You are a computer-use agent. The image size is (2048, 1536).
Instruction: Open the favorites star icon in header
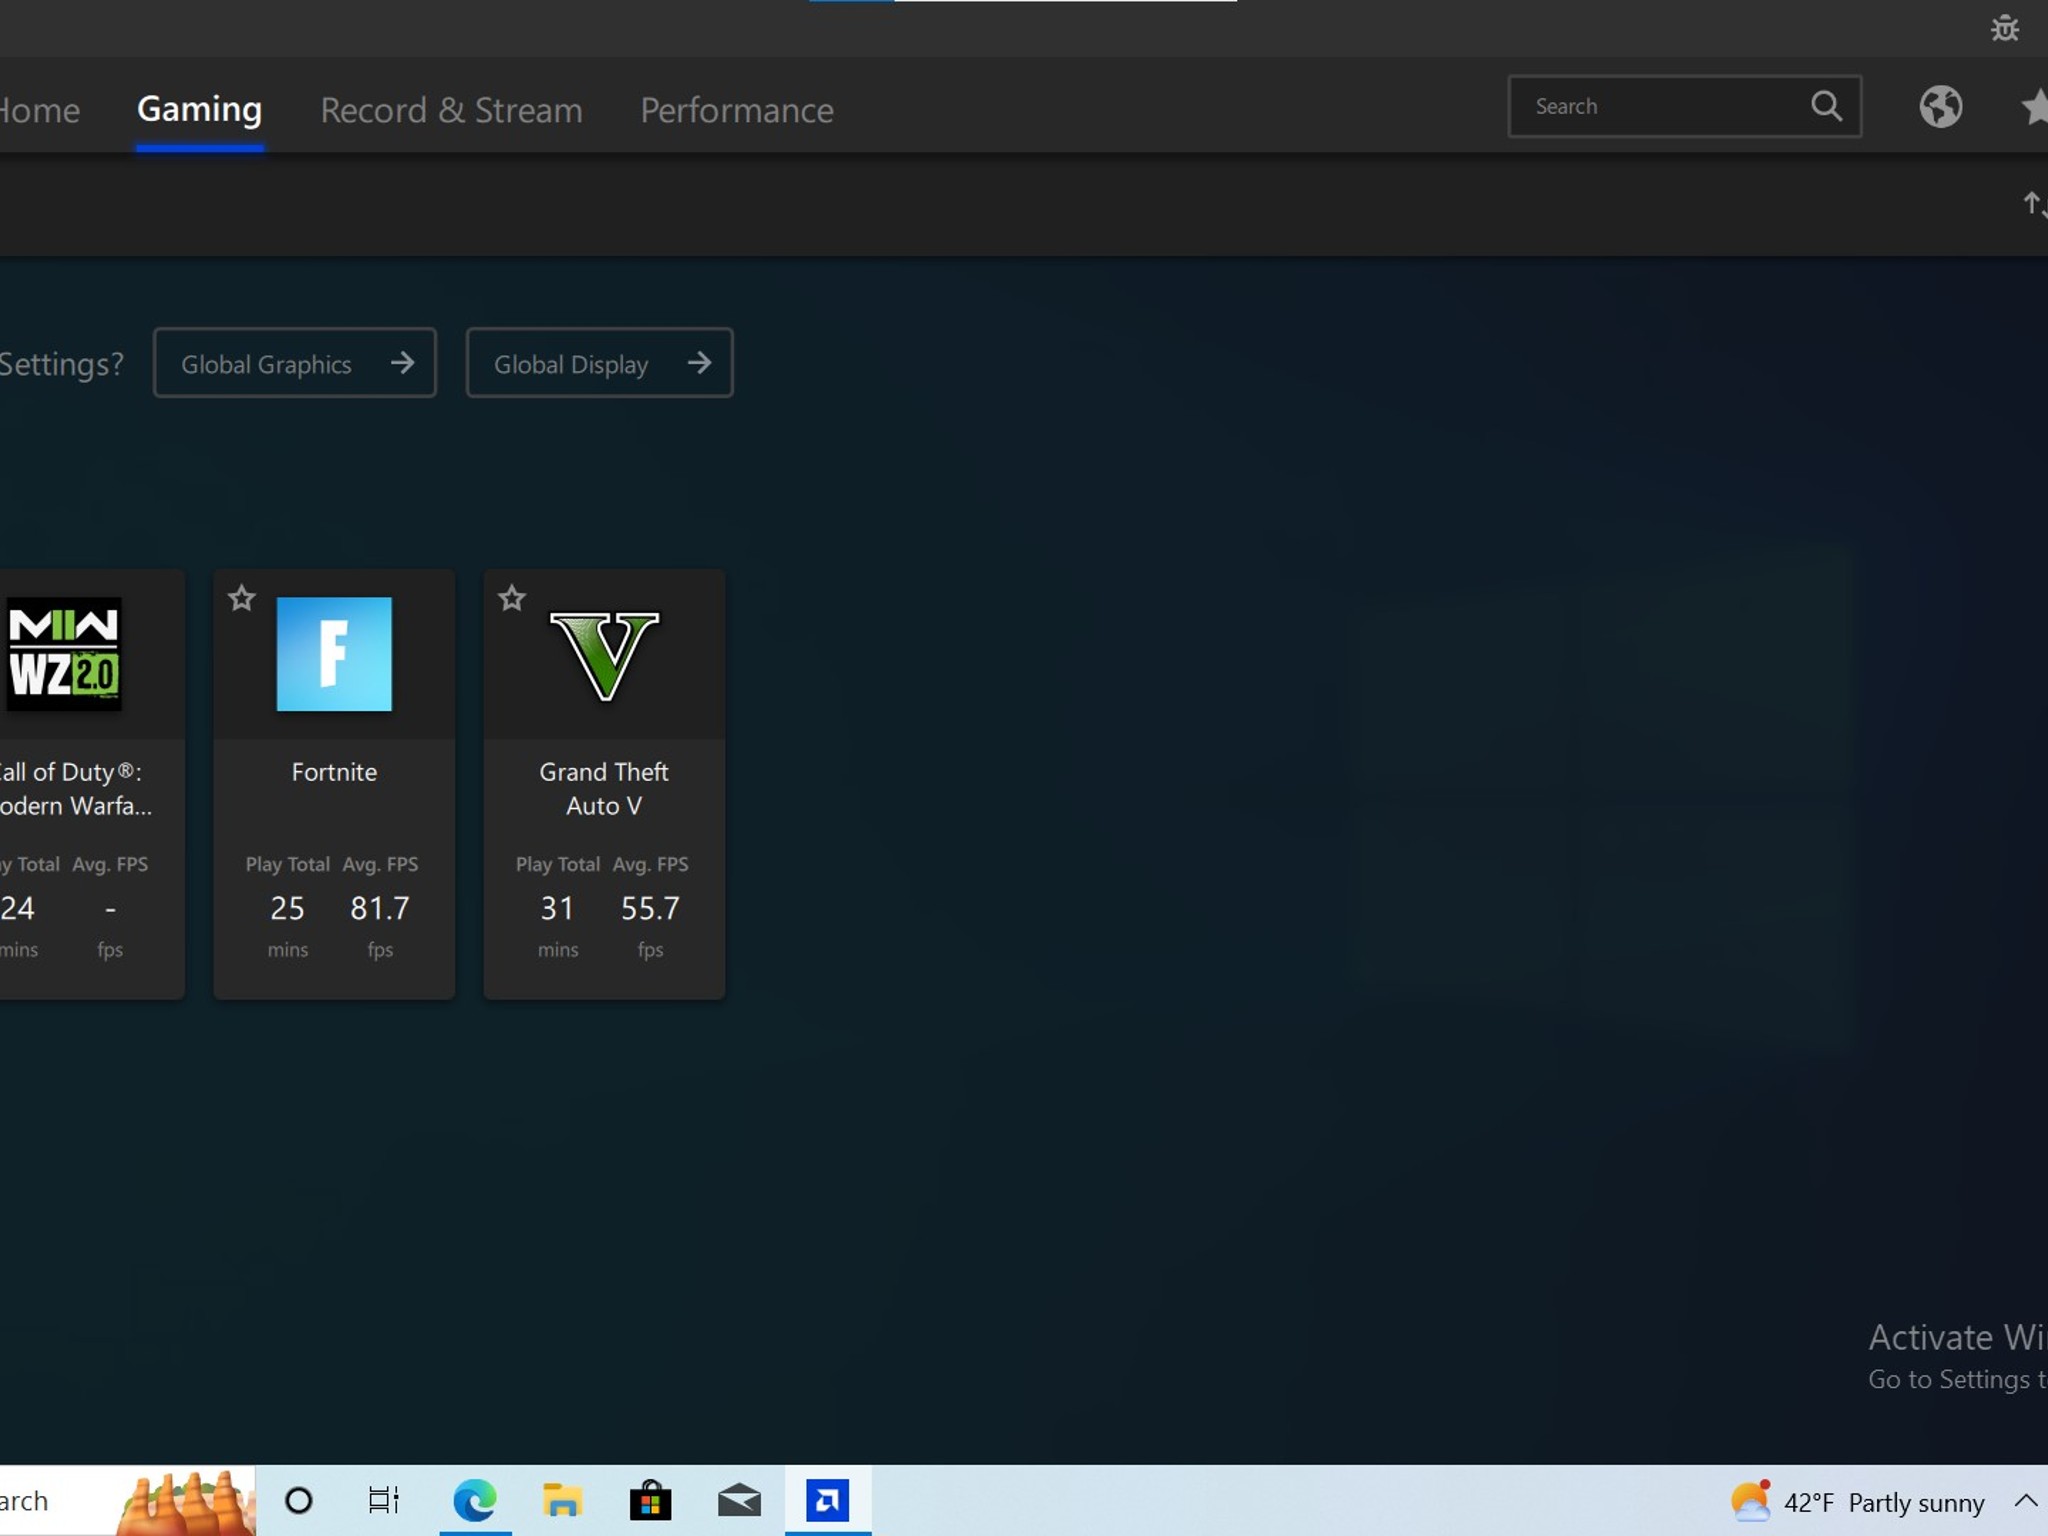(x=2034, y=107)
